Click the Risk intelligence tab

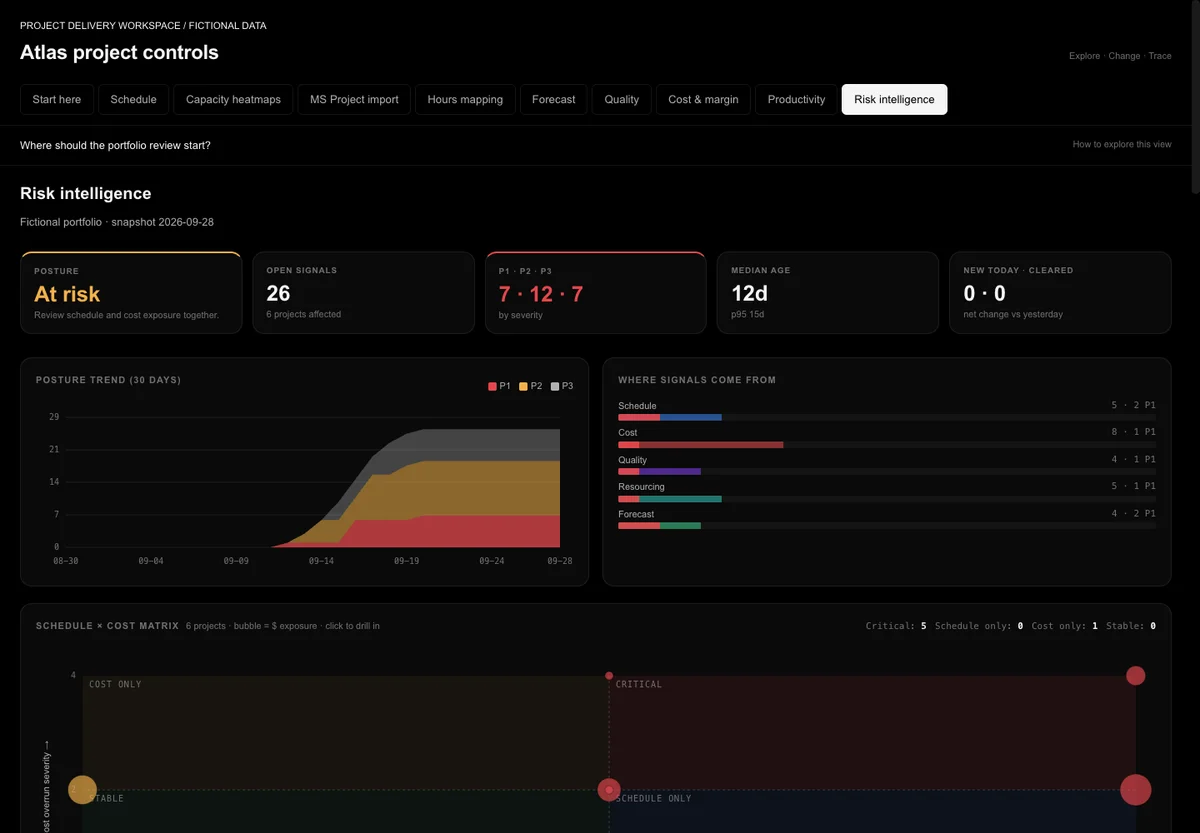click(894, 100)
